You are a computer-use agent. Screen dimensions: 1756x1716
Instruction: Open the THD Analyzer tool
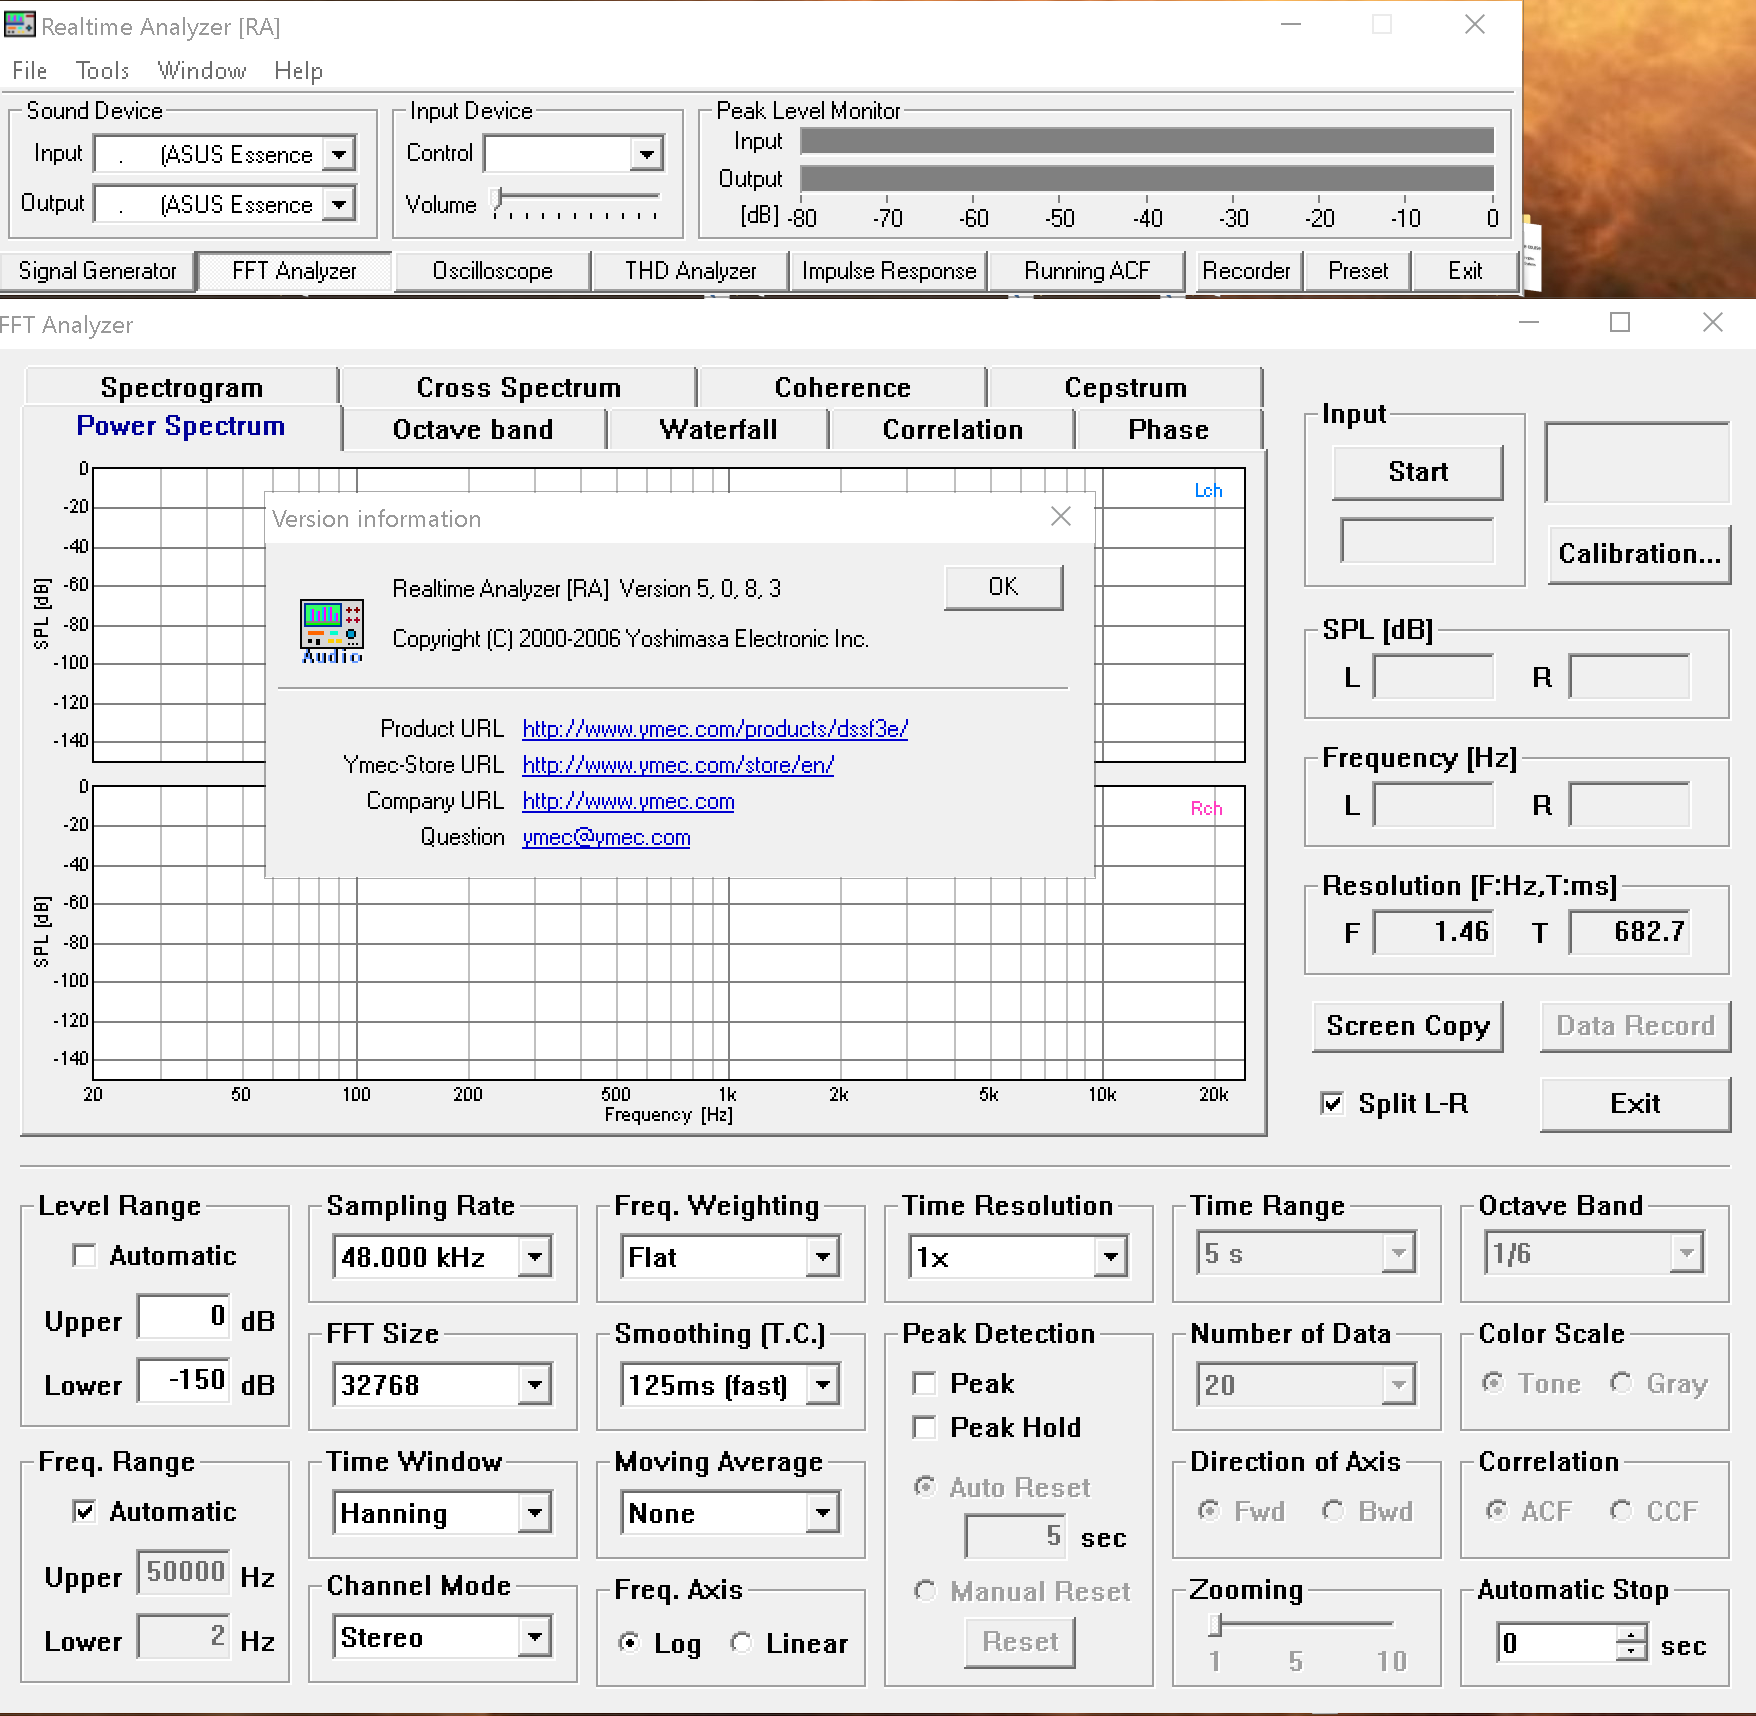pyautogui.click(x=690, y=271)
